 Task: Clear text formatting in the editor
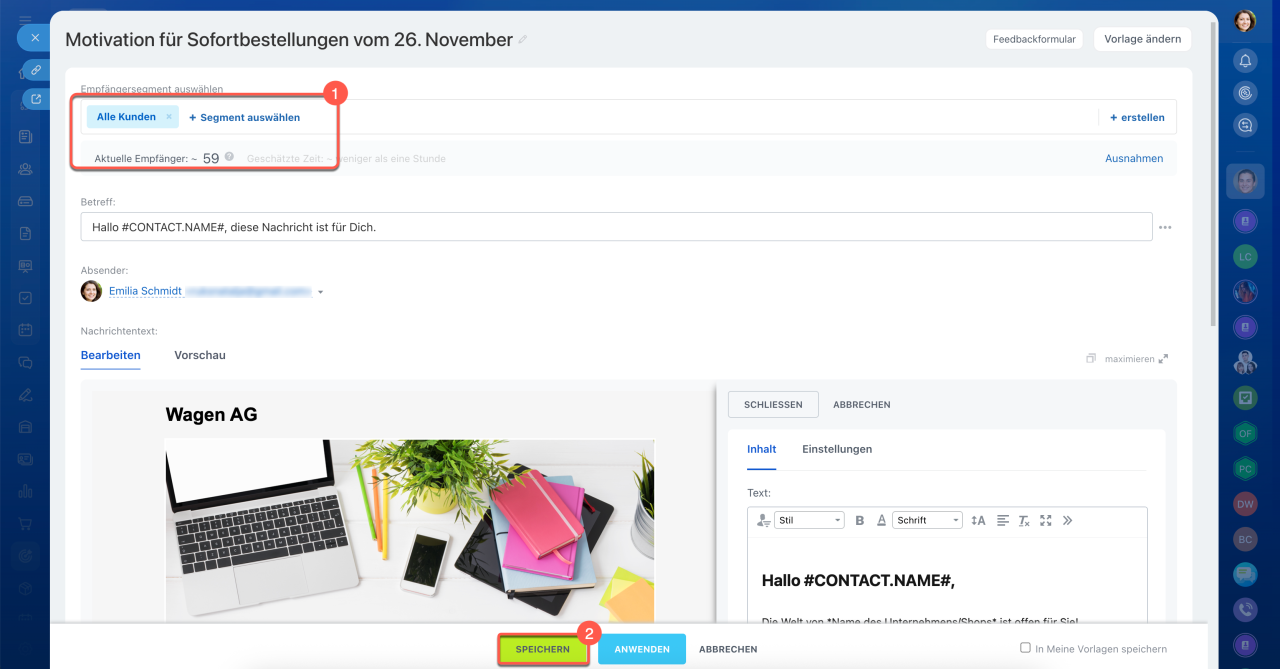tap(1024, 520)
